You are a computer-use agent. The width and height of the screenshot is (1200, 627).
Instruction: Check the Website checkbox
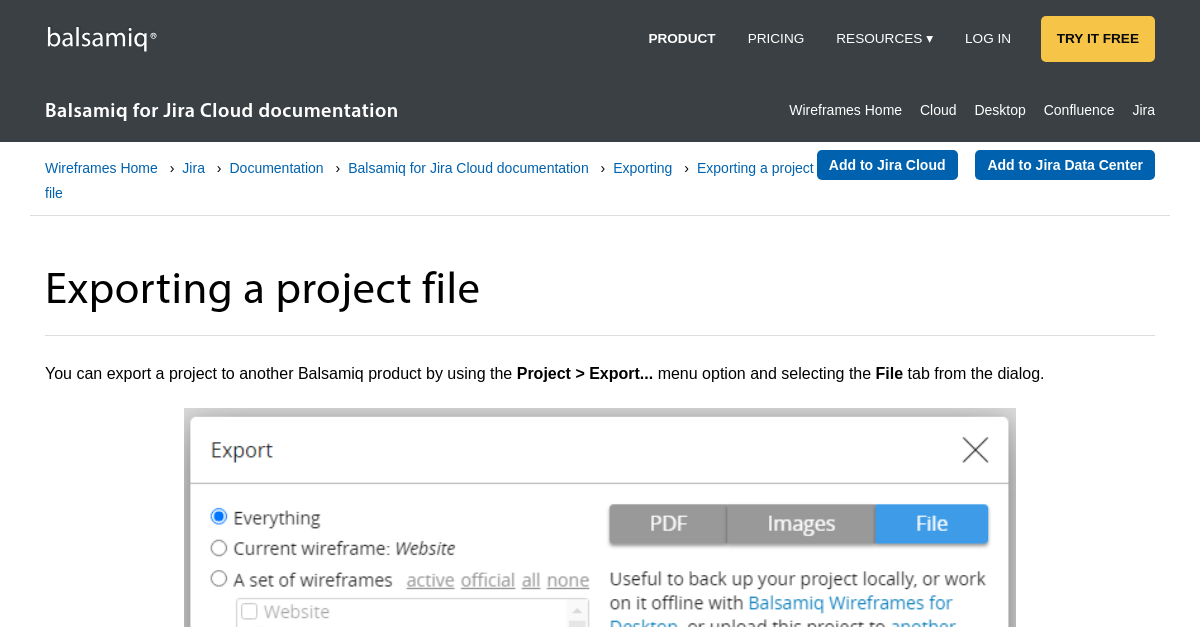247,611
